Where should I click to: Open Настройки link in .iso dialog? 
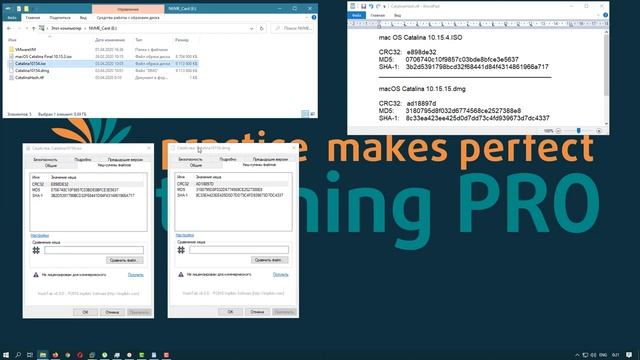[x=40, y=236]
